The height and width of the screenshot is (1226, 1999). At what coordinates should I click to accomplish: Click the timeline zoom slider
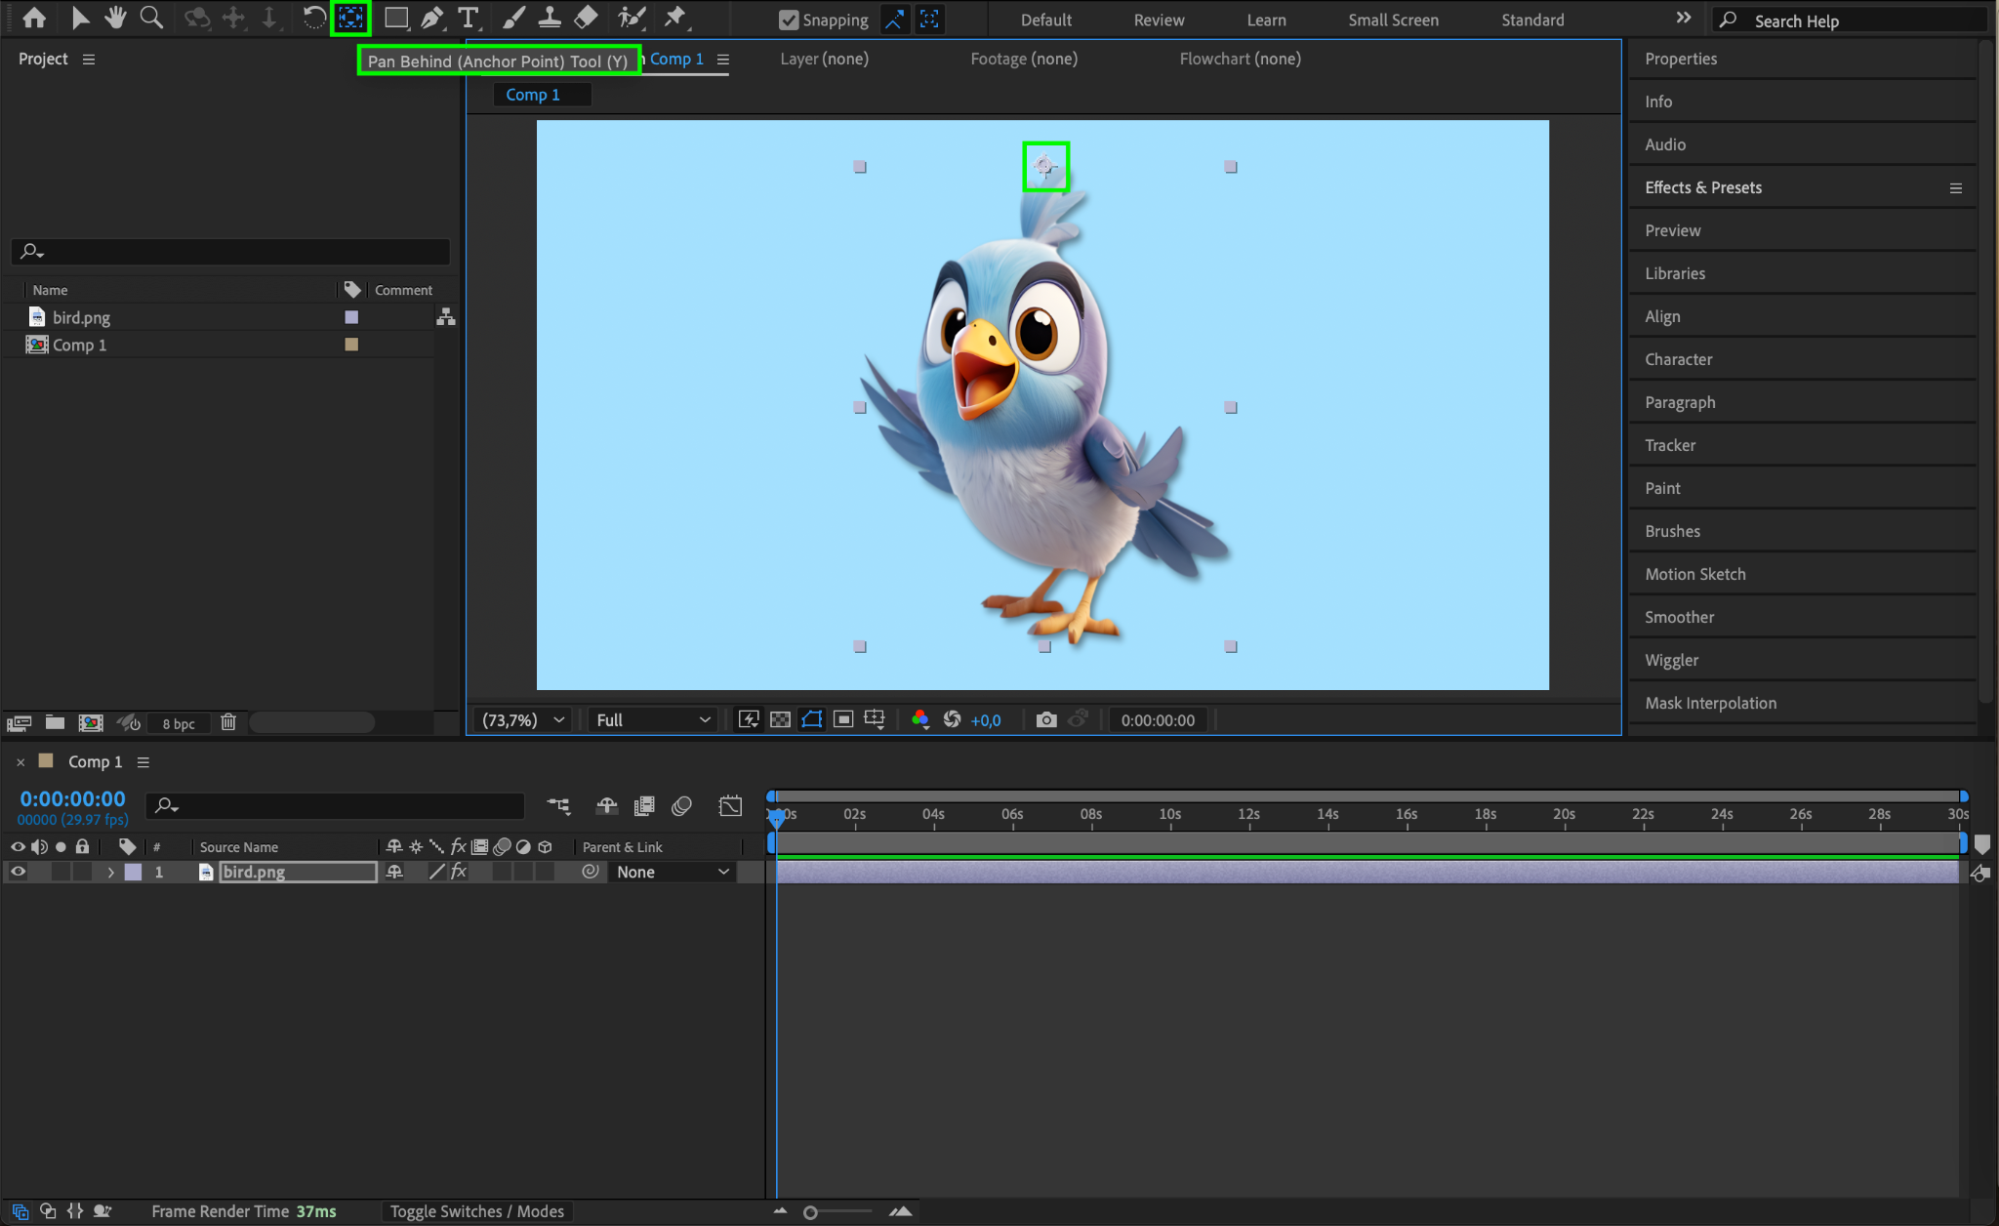point(811,1212)
